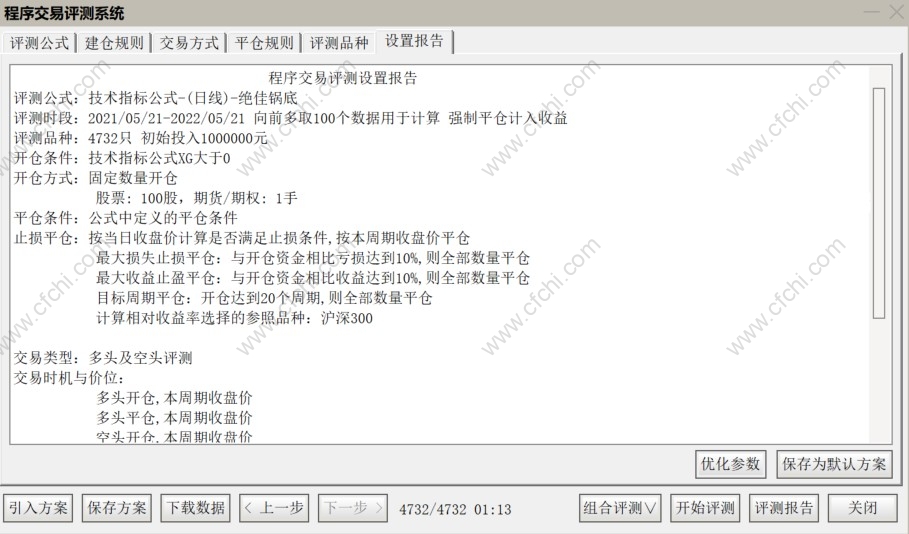
Task: Start evaluation with 开始评测 button
Action: 705,508
